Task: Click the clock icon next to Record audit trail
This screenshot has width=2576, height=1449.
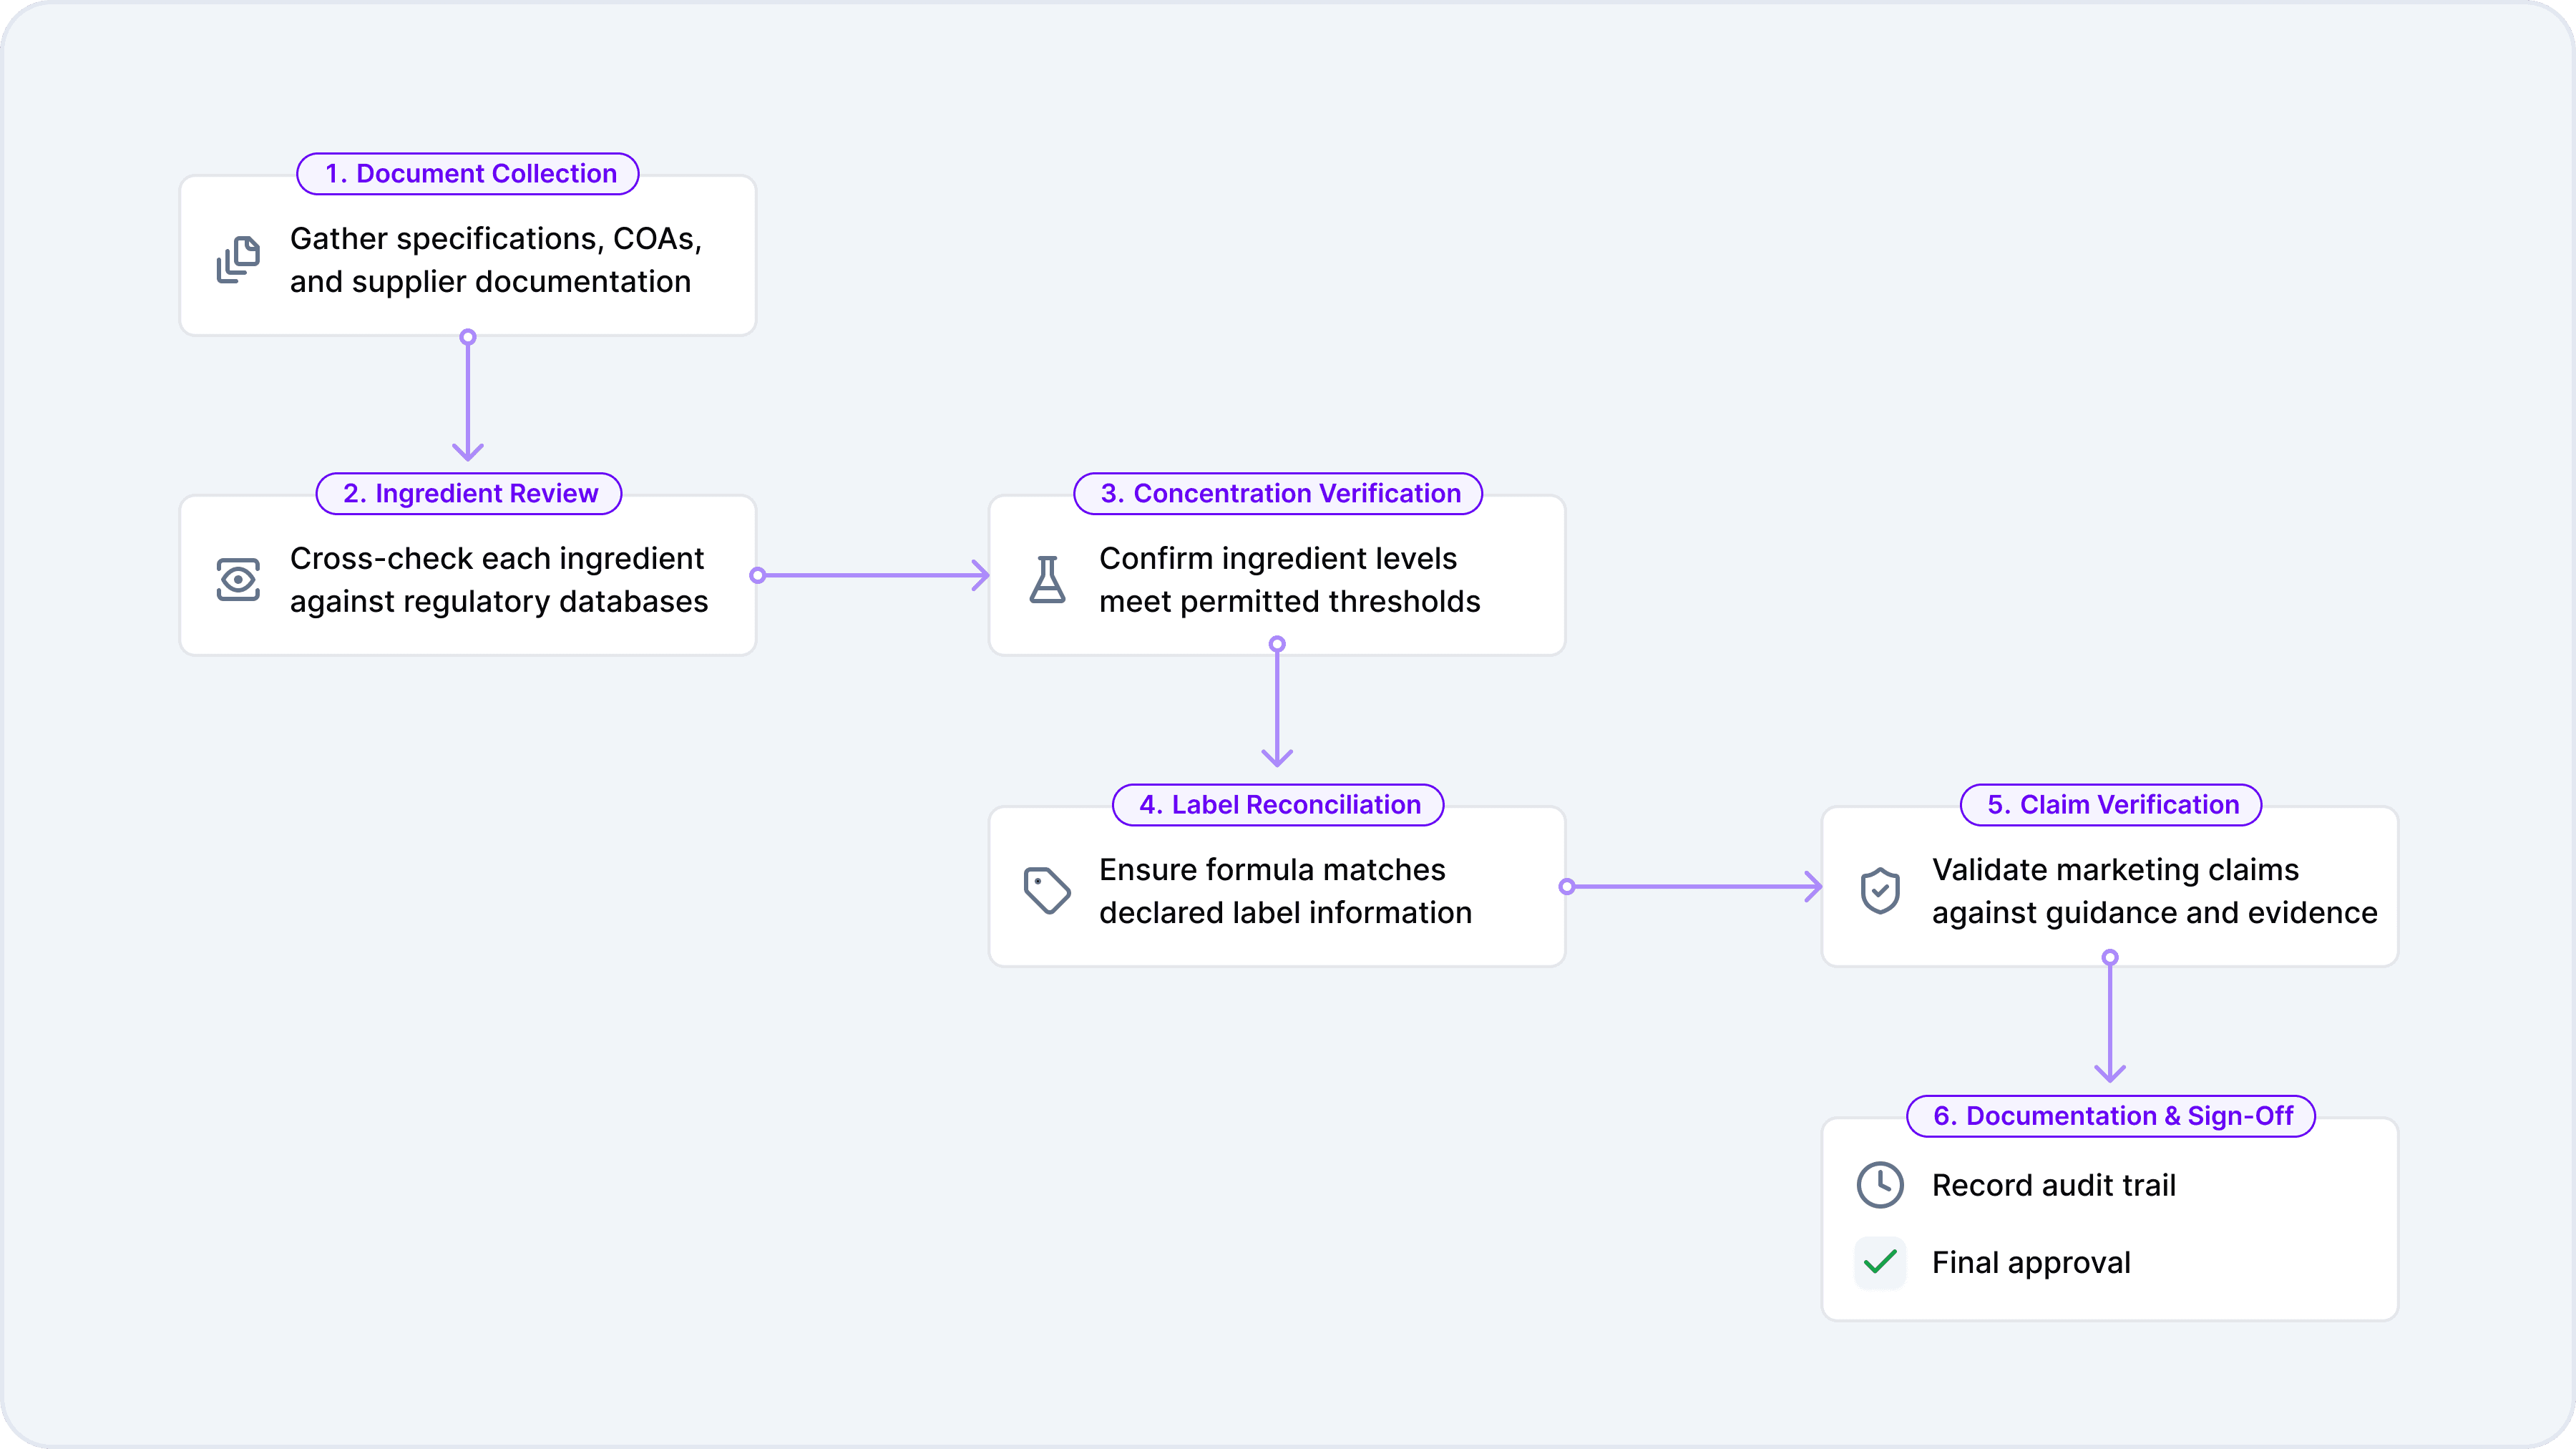Action: click(x=1881, y=1185)
